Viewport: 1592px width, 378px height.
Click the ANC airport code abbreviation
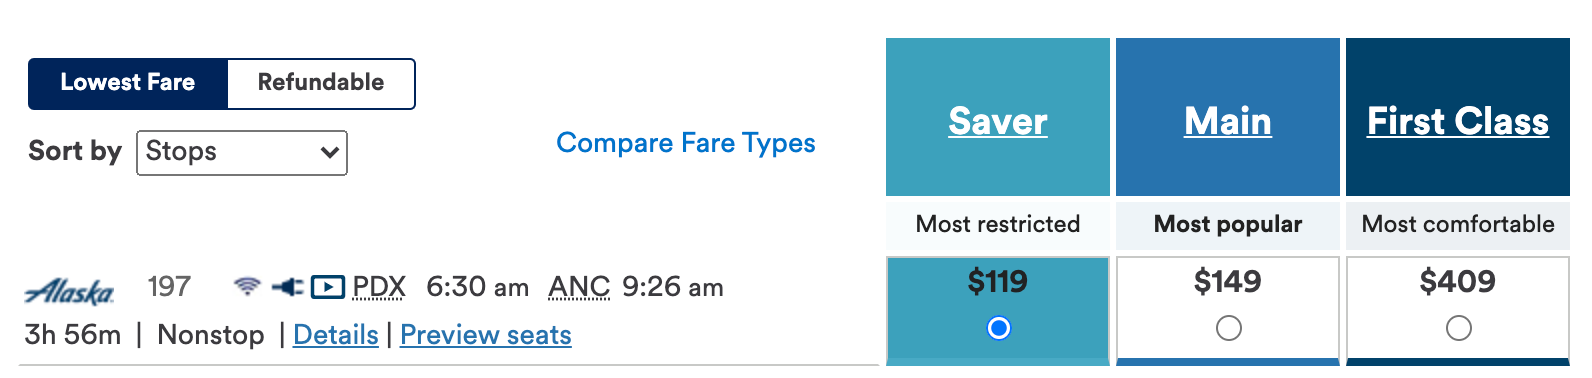tap(579, 287)
